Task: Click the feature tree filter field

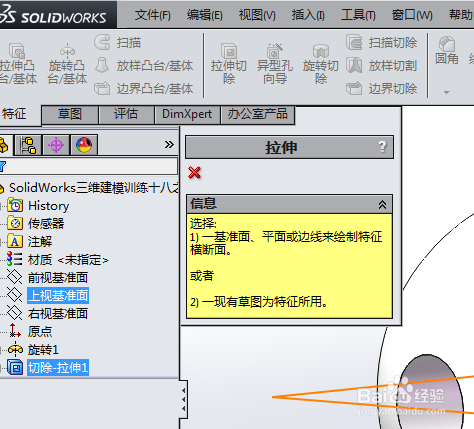Action: [x=88, y=166]
